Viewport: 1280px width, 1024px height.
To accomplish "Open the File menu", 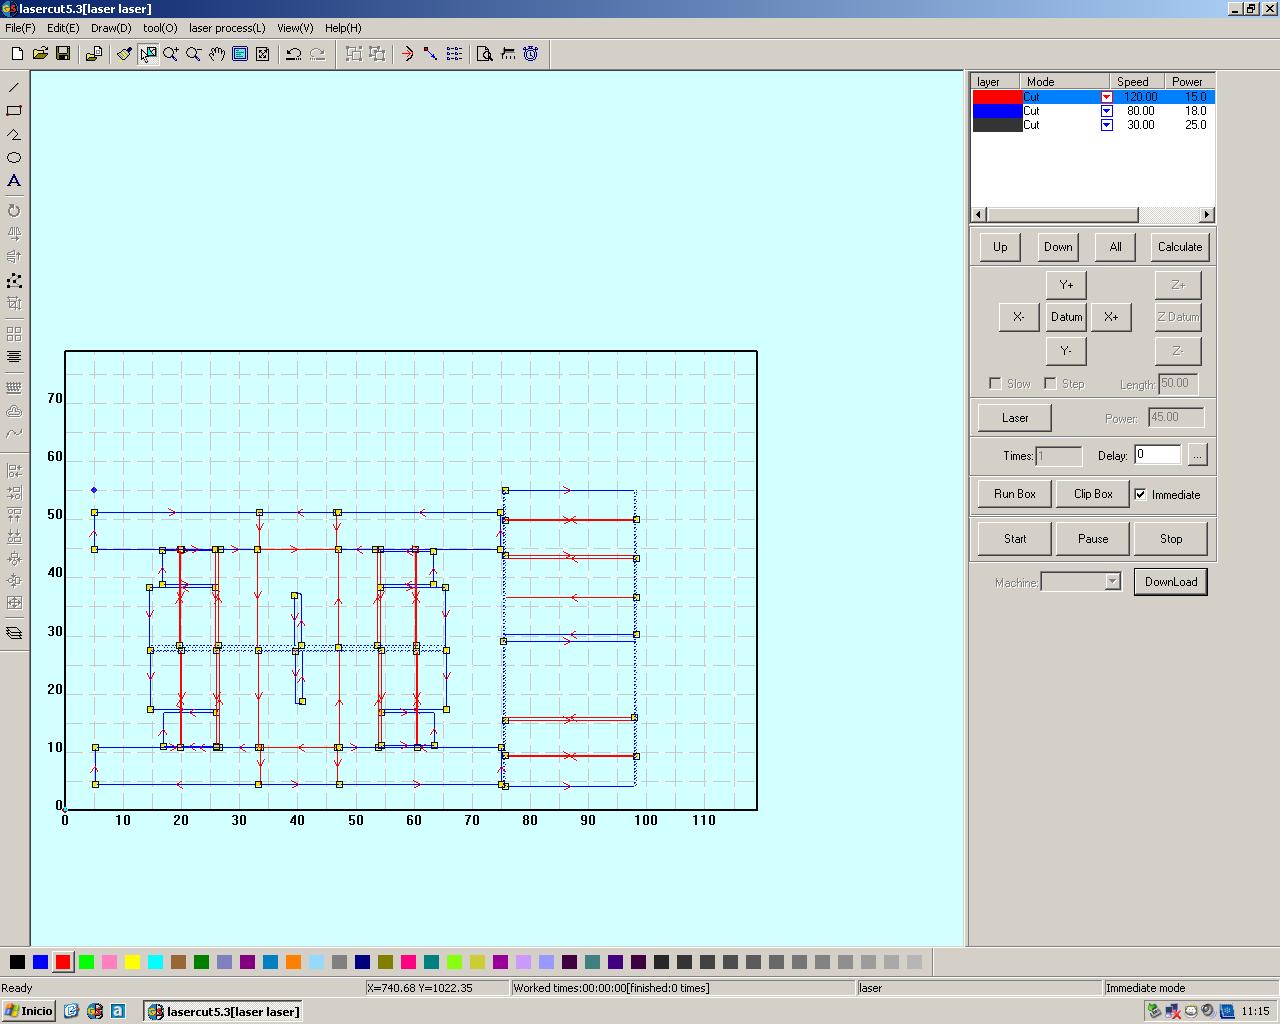I will (20, 28).
